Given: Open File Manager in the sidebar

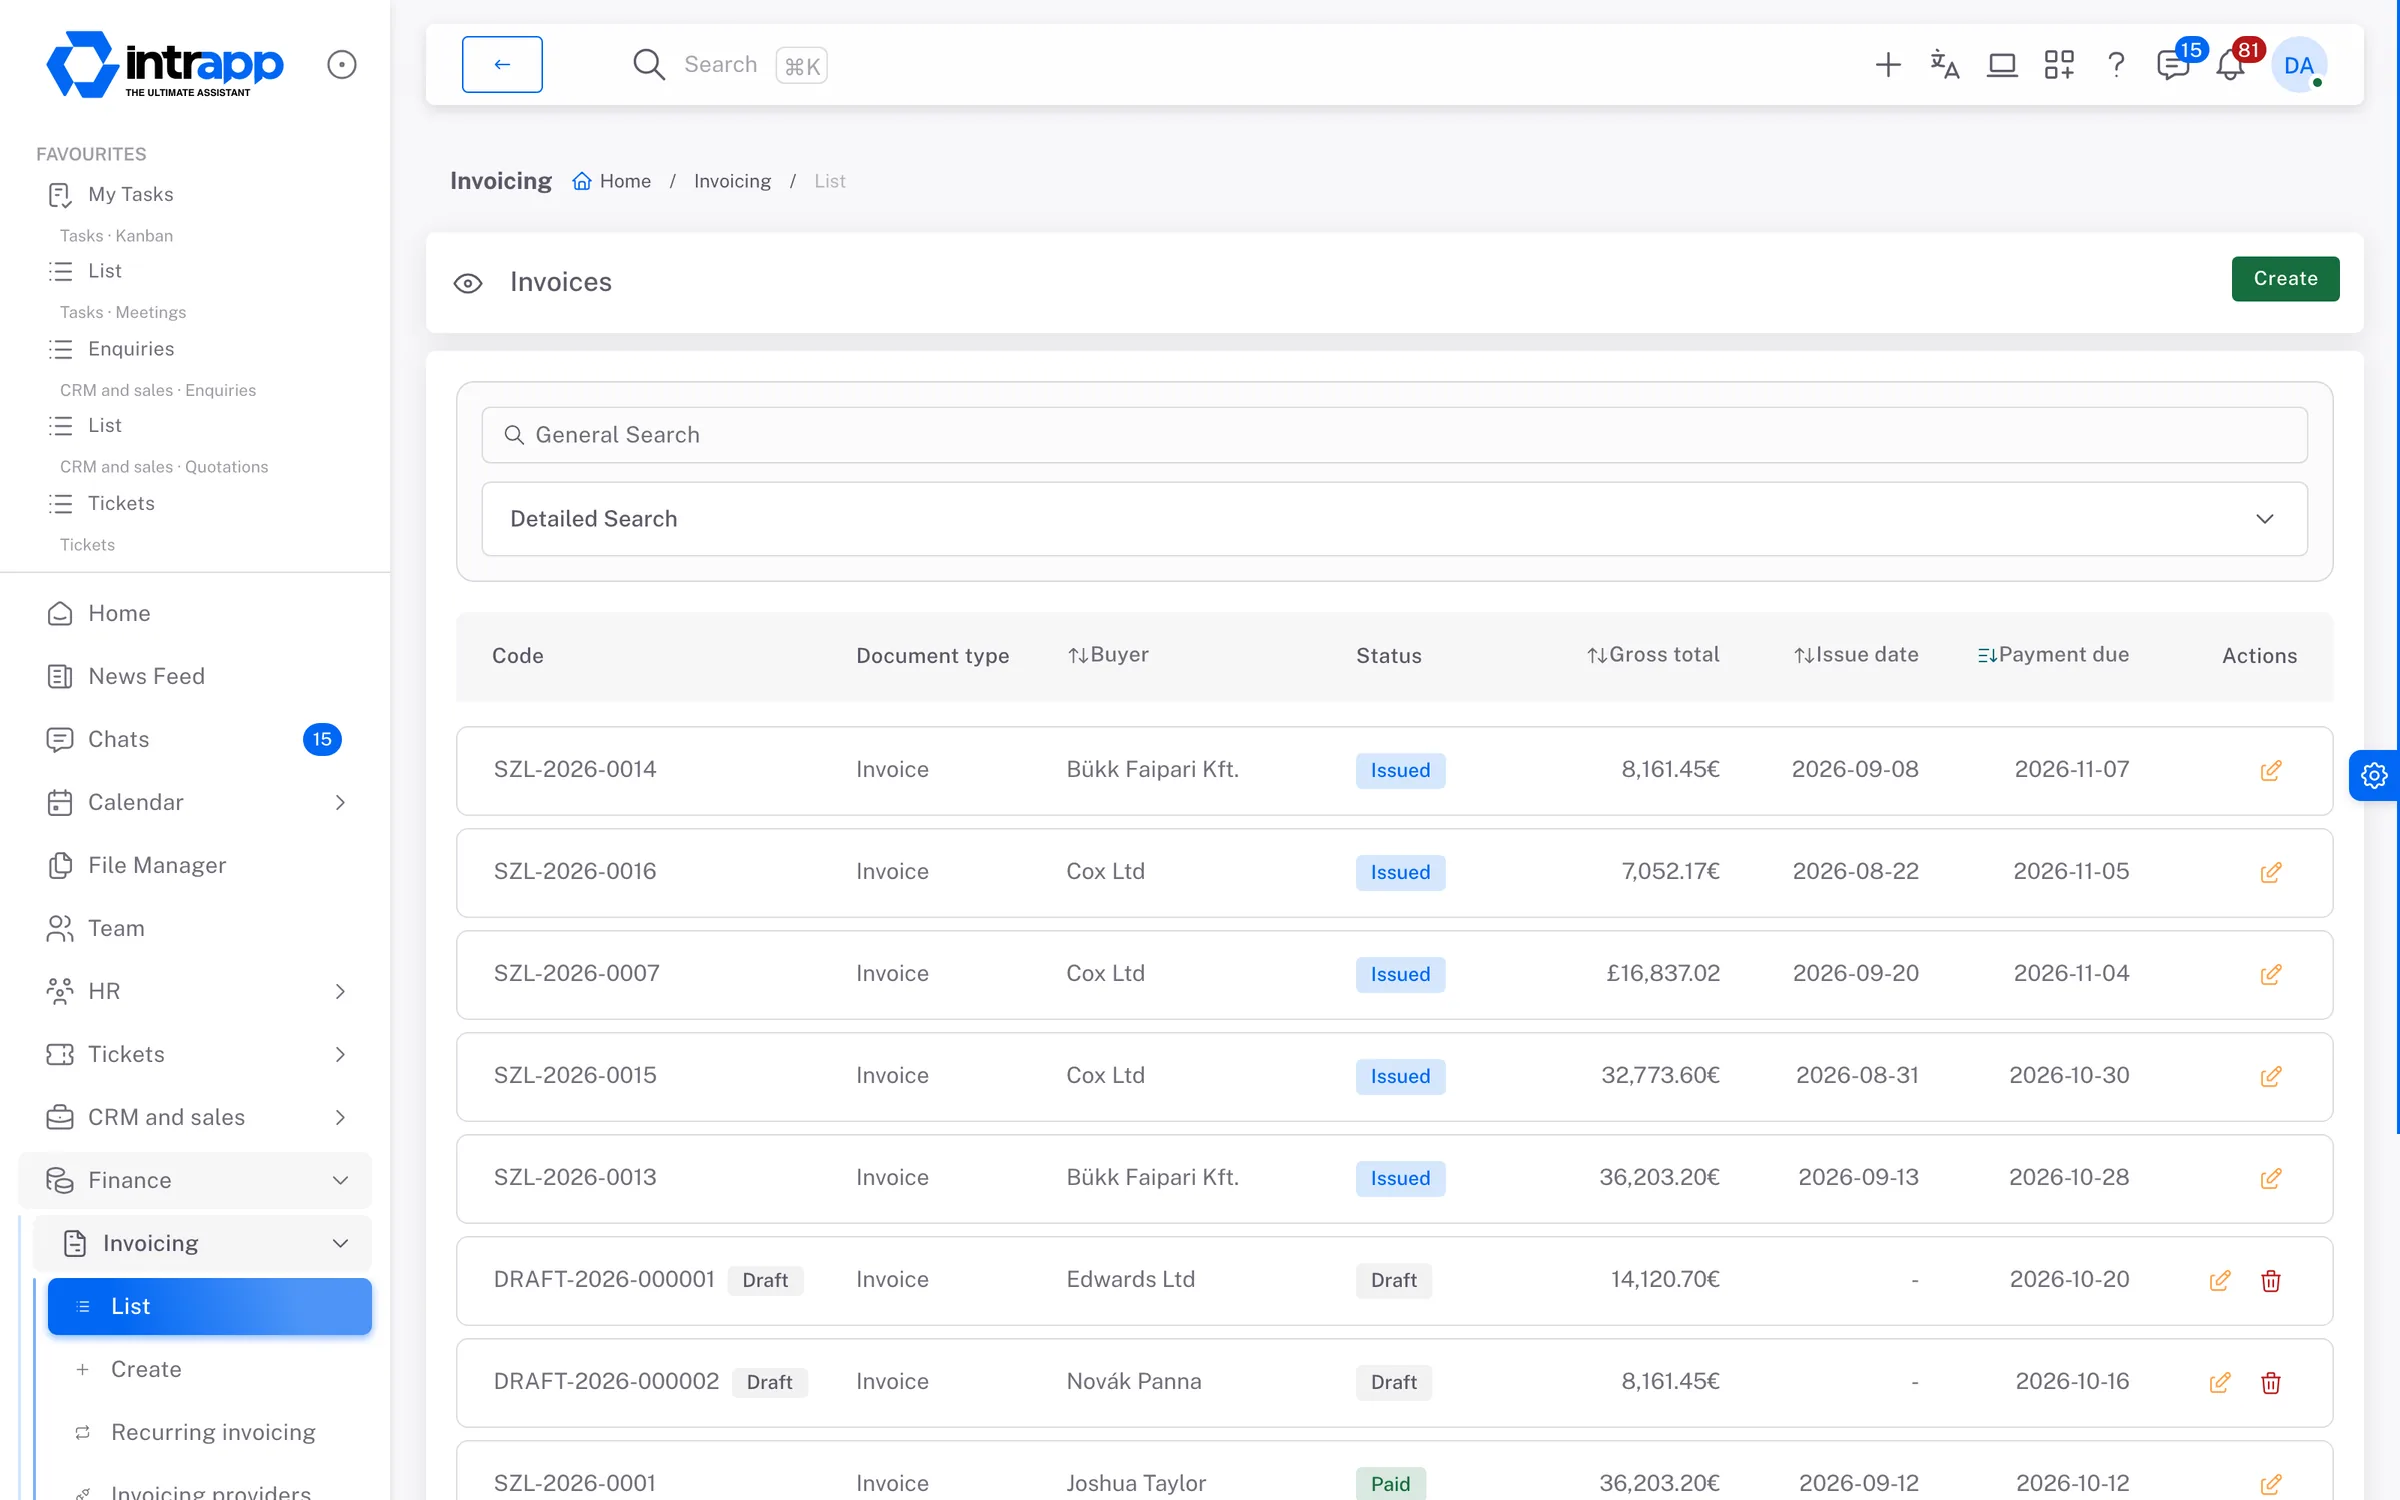Looking at the screenshot, I should (x=195, y=865).
